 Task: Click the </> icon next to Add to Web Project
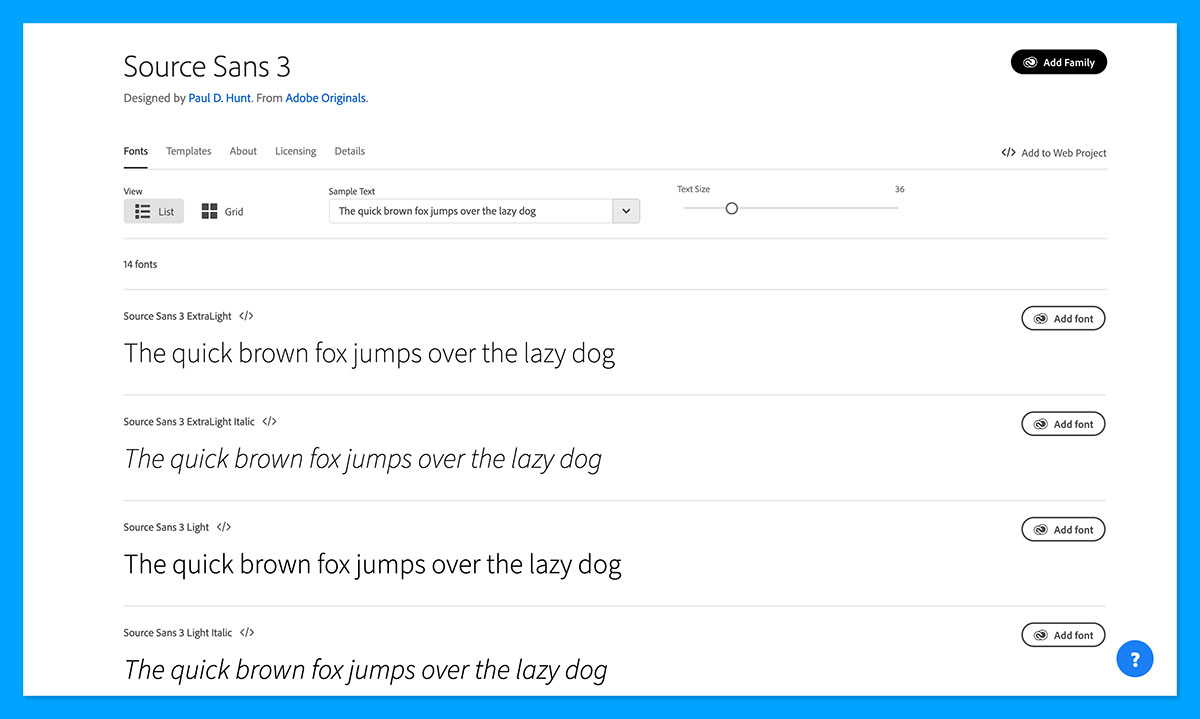tap(1008, 152)
